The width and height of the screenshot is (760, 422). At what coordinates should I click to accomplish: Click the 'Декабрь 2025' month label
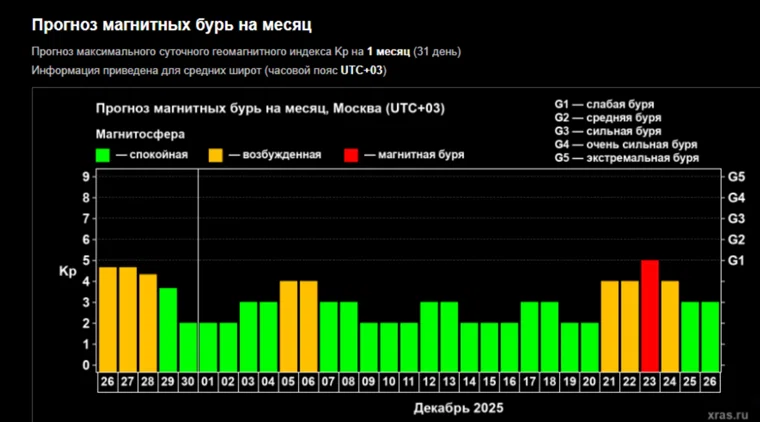[457, 408]
